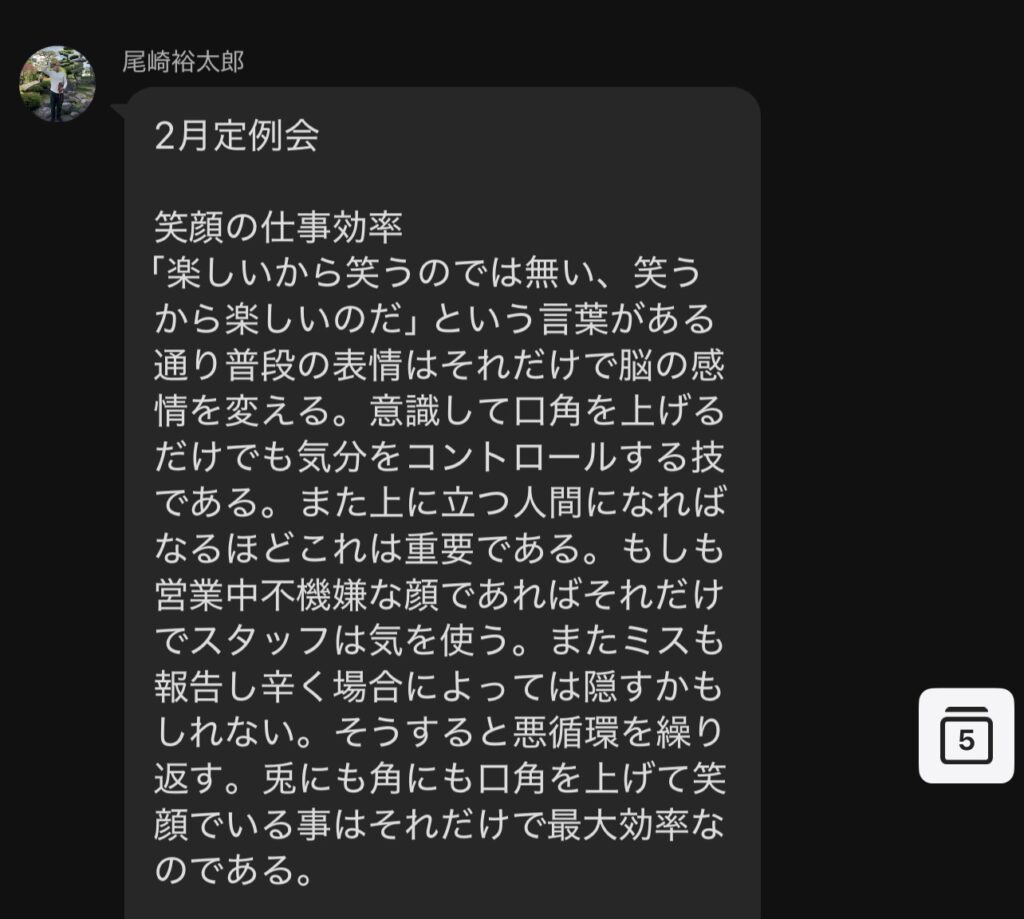Tap the line beginning 情を変える。意識して
The height and width of the screenshot is (919, 1024).
(440, 410)
